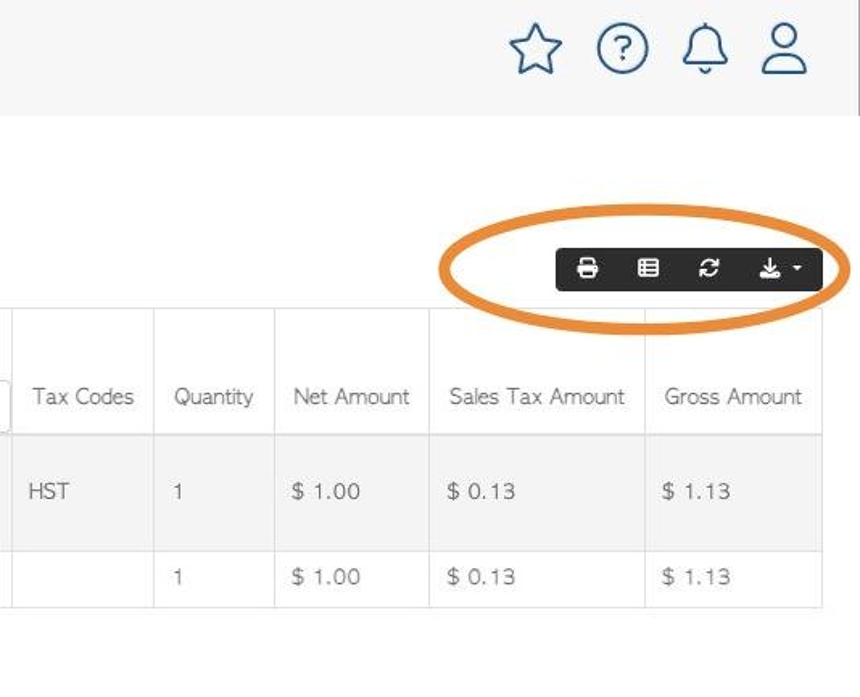Click the refresh arrows icon
Viewport: 860px width, 697px height.
[x=709, y=268]
